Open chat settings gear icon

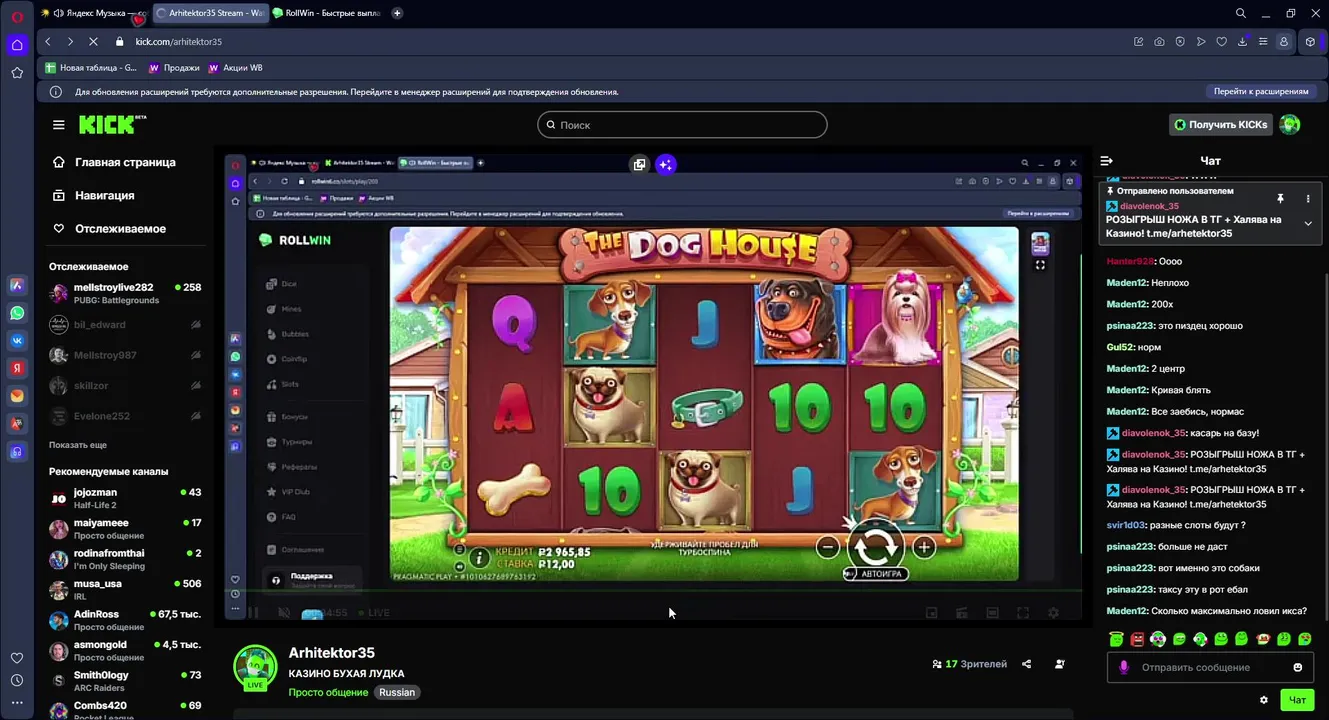coord(1264,700)
